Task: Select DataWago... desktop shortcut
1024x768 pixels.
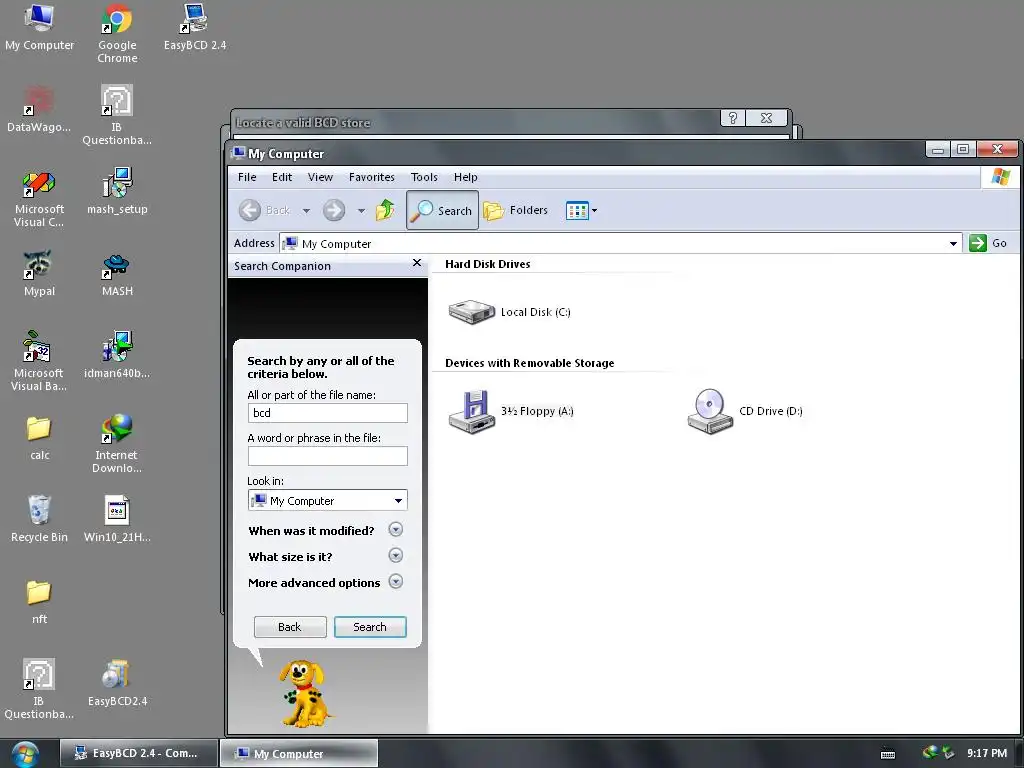Action: click(x=39, y=109)
